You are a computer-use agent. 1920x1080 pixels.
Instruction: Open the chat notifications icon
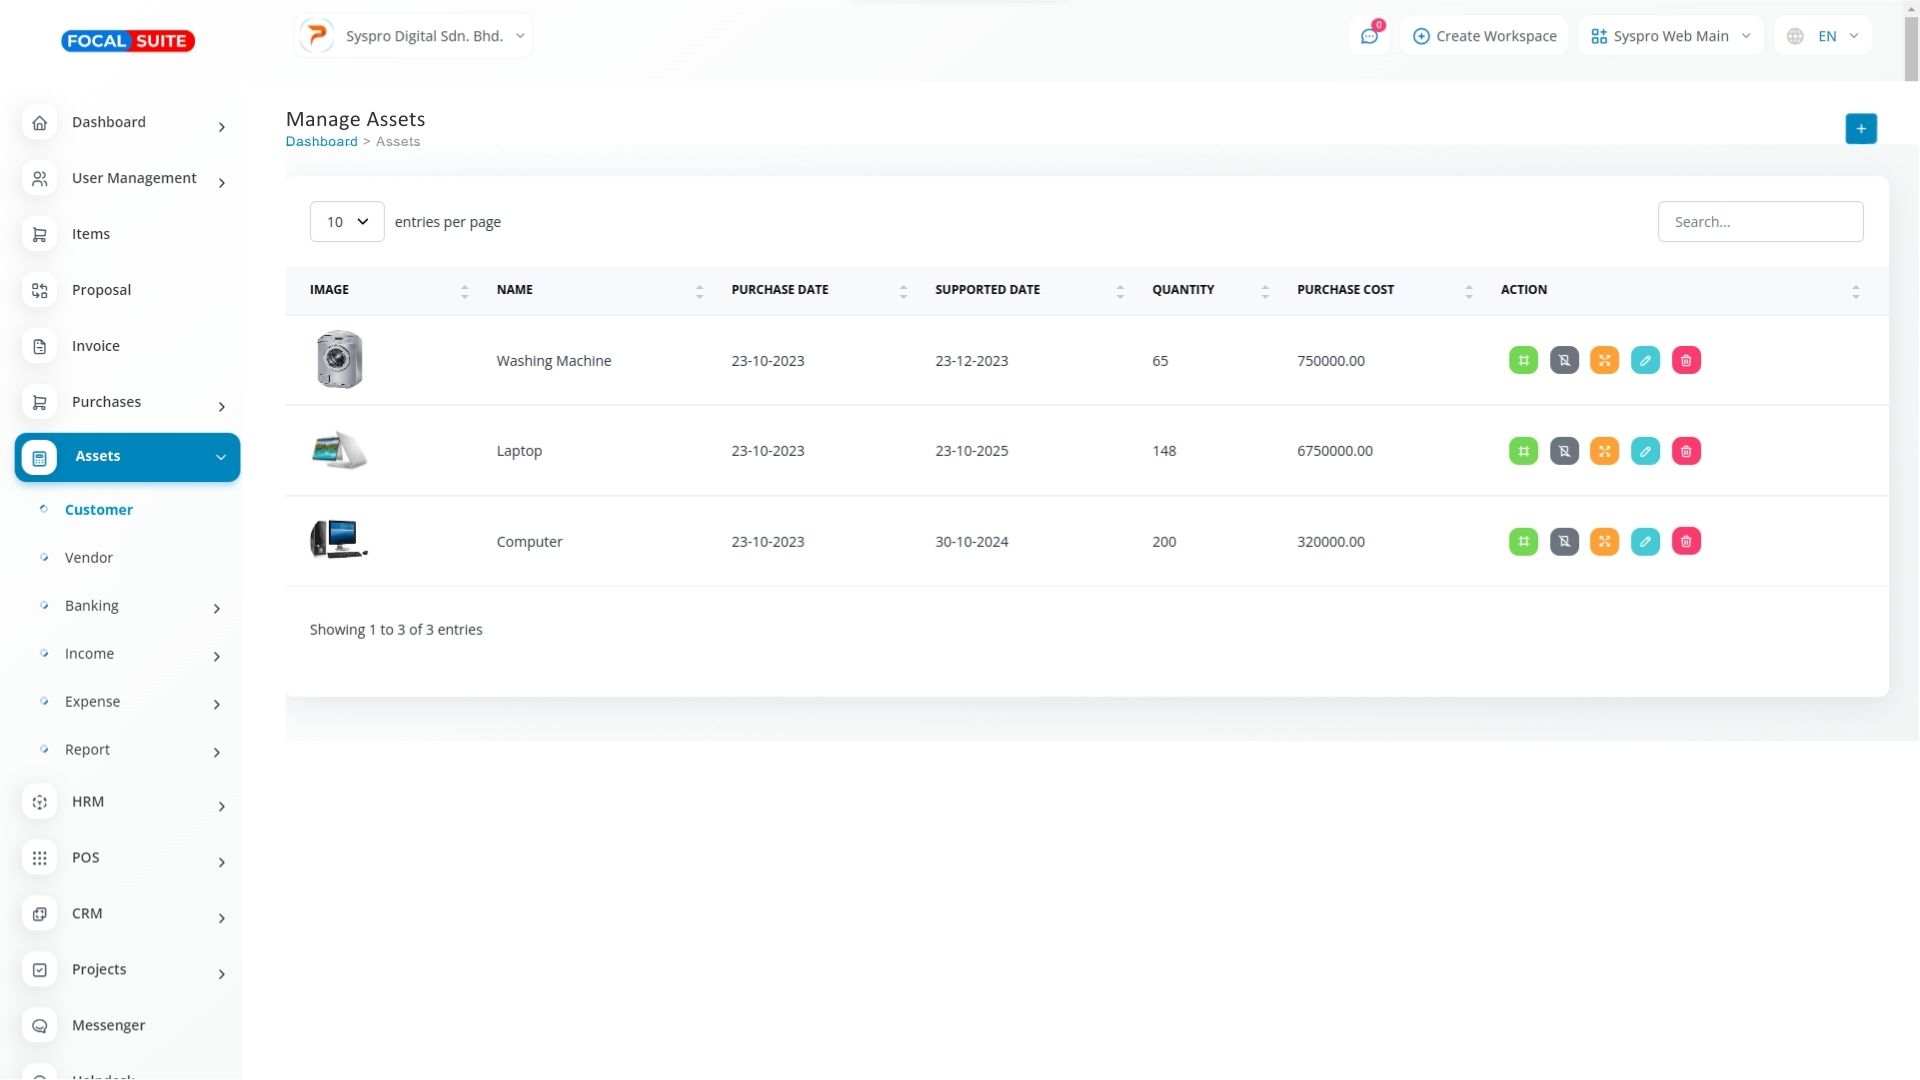[1369, 36]
